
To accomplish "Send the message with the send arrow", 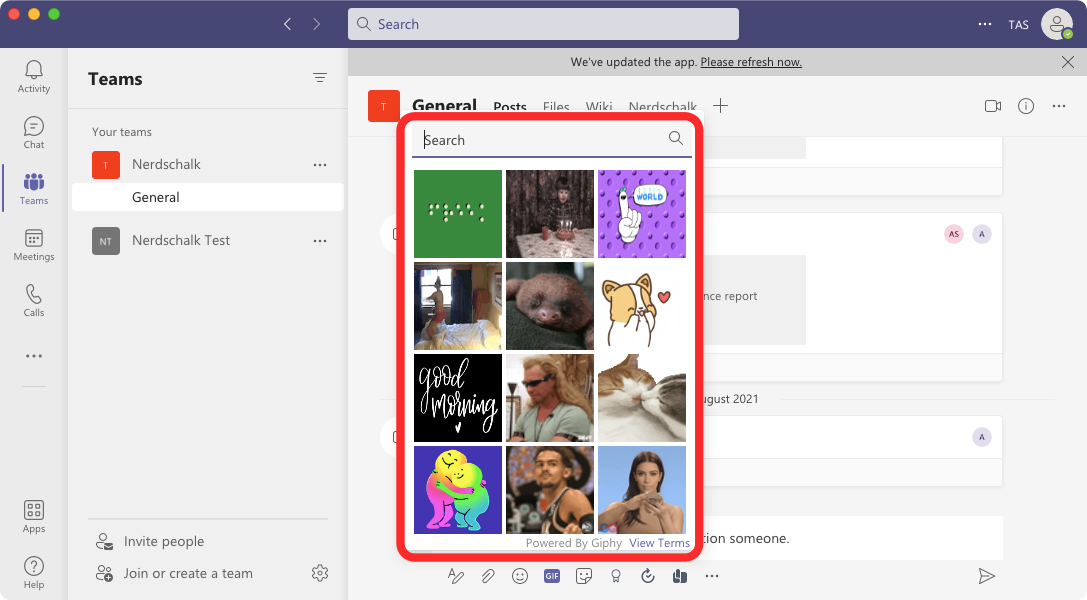I will [986, 576].
